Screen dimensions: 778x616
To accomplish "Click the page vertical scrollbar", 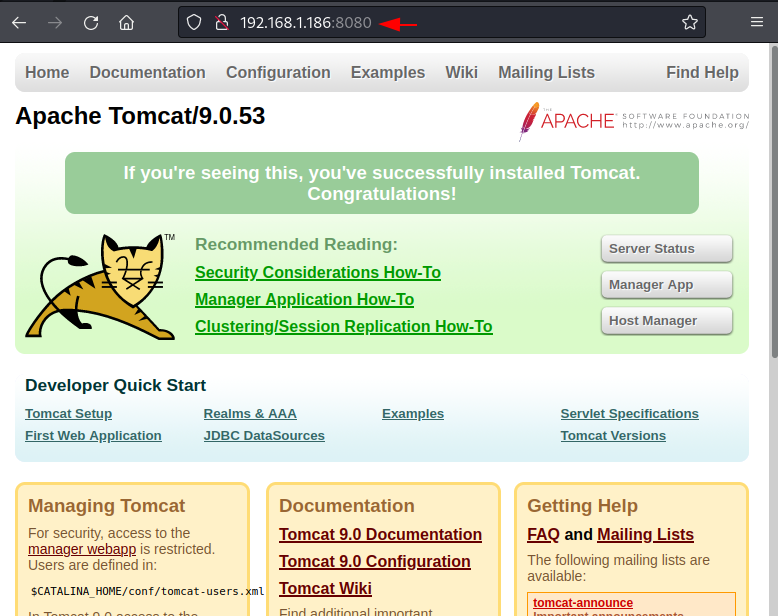I will coord(774,201).
